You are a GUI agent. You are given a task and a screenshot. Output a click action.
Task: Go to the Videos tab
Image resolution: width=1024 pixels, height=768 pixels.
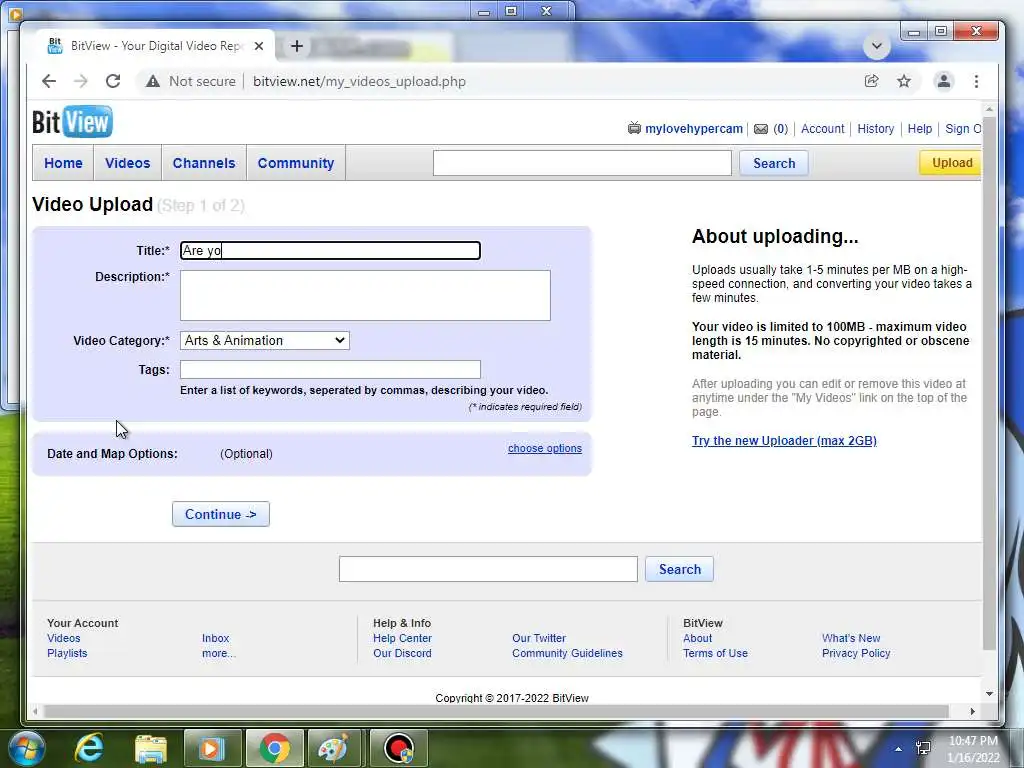pyautogui.click(x=127, y=163)
